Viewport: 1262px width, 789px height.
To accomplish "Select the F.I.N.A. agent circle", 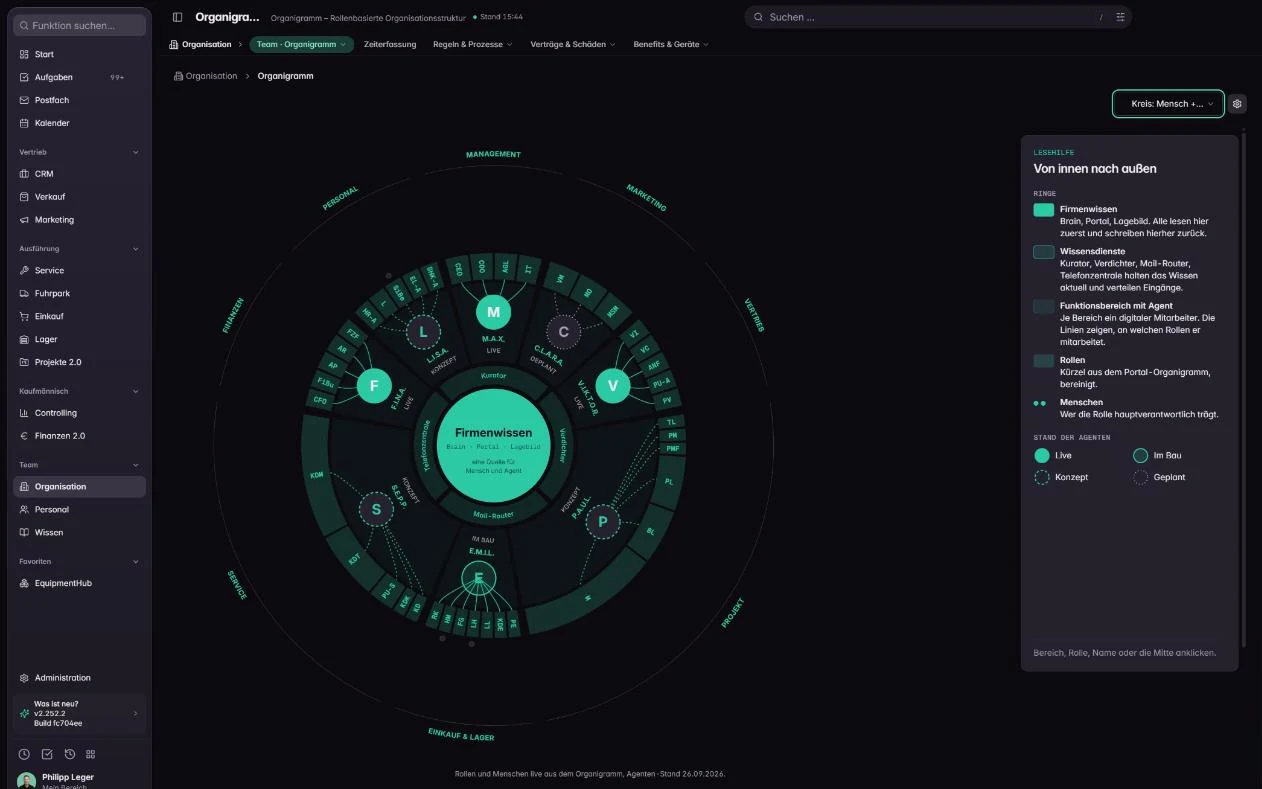I will pyautogui.click(x=374, y=386).
